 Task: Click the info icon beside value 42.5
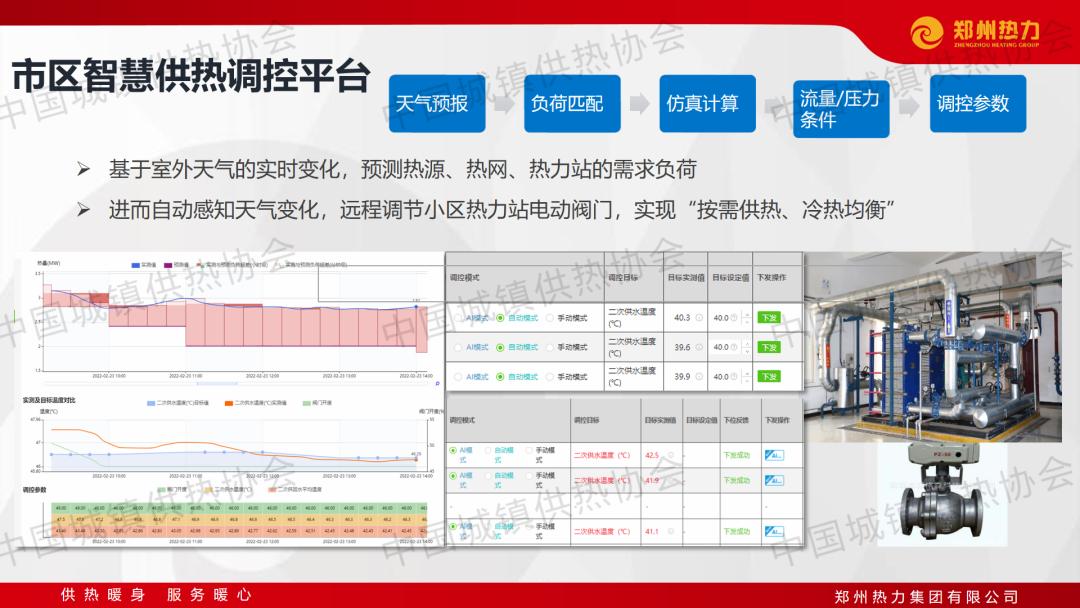pos(669,455)
